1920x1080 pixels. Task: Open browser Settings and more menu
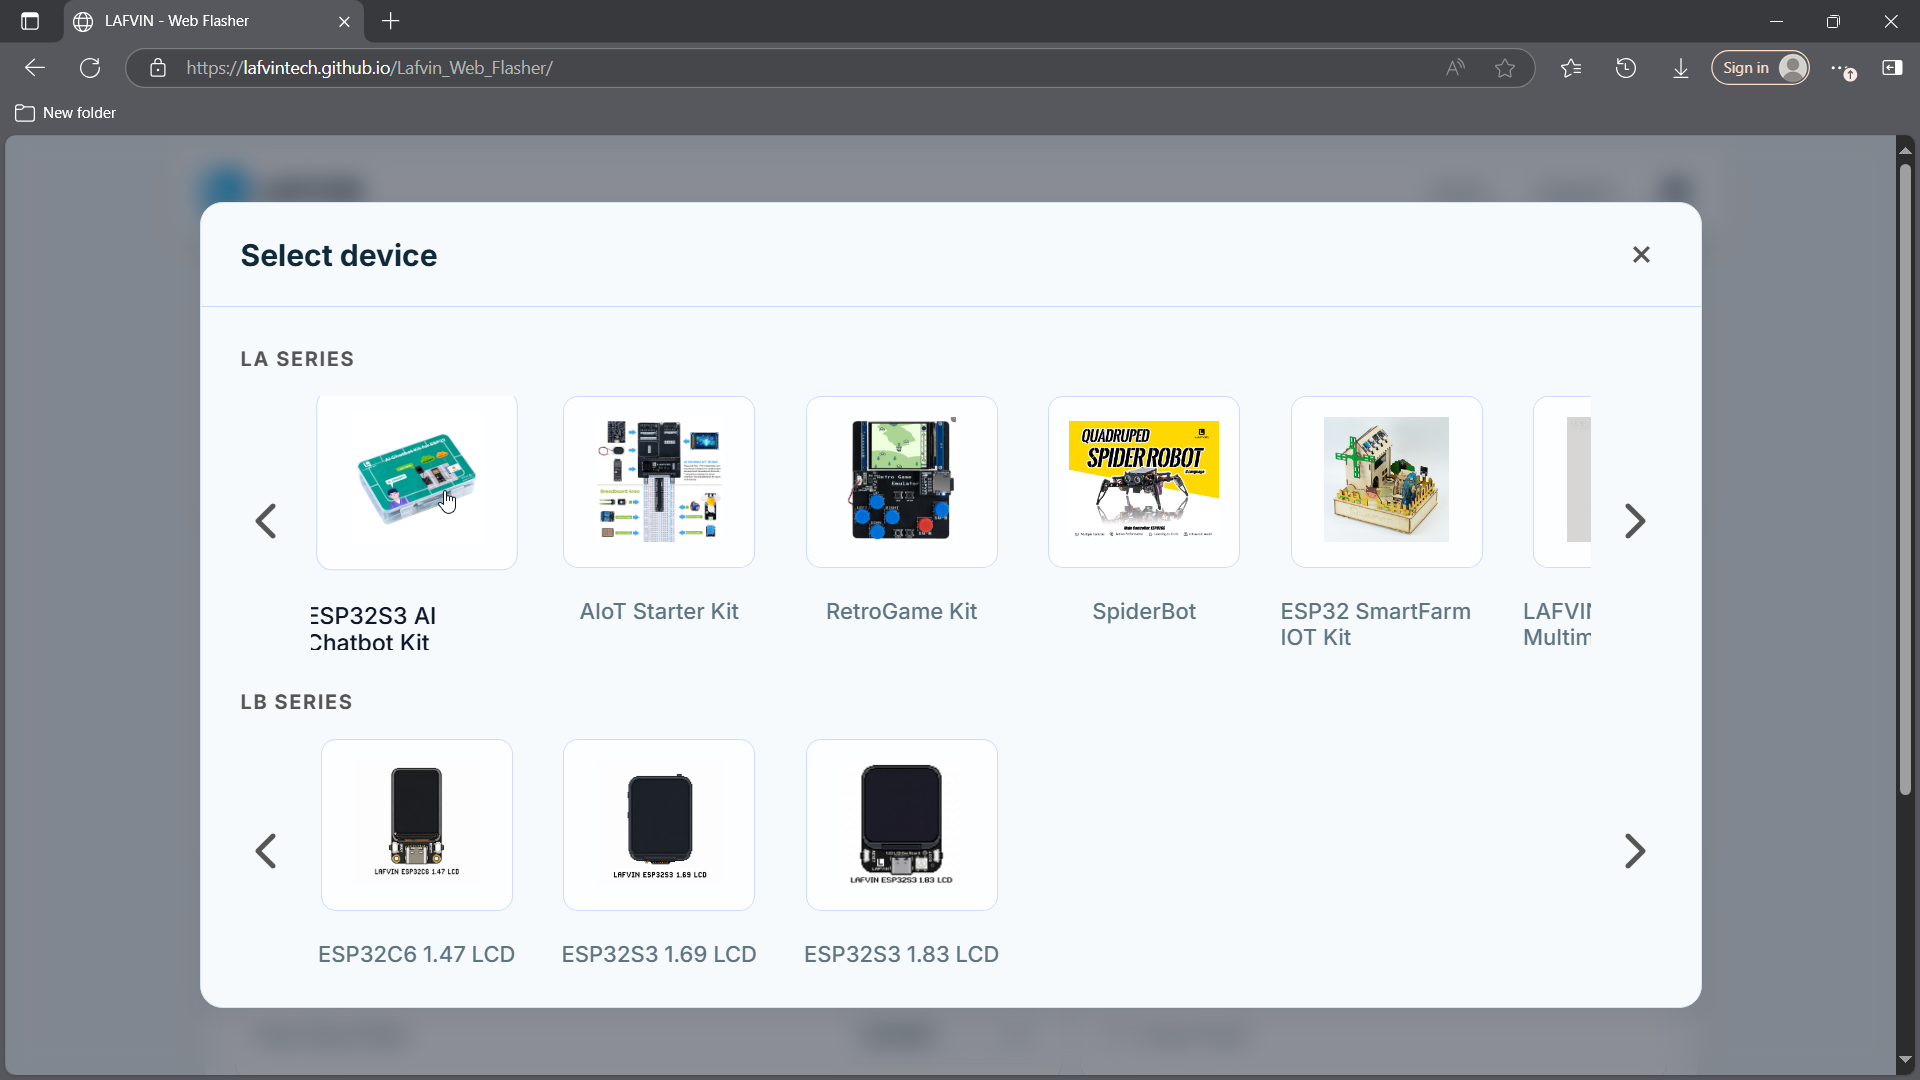click(1843, 68)
